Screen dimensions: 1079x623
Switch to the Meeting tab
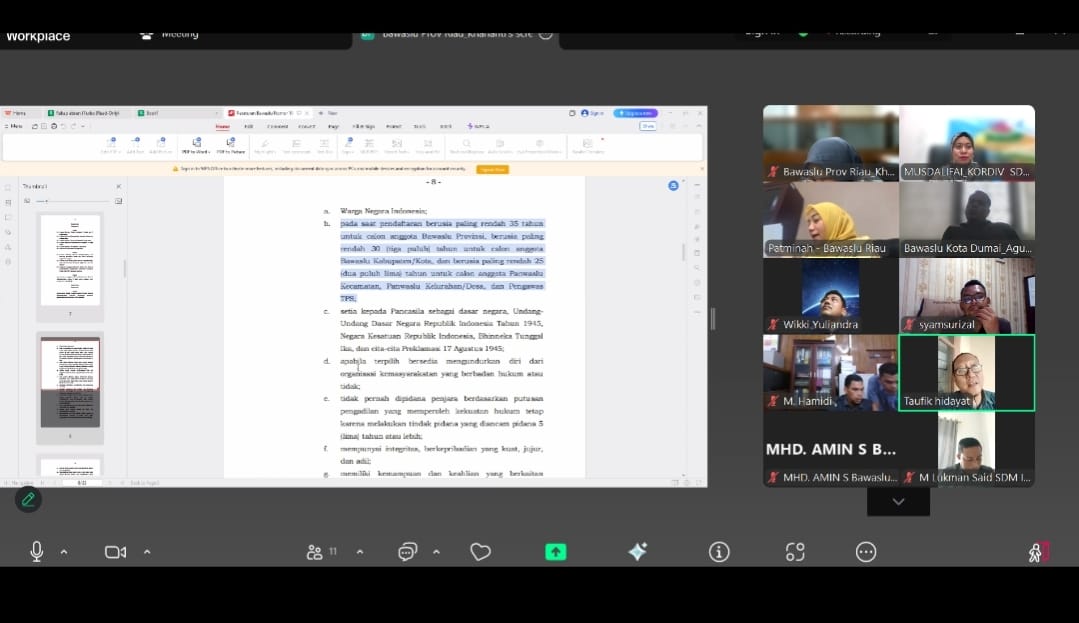click(170, 34)
